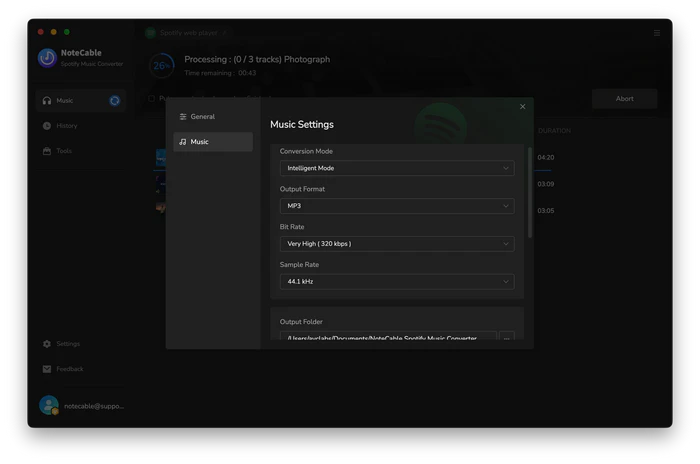Open the Bit Rate dropdown
Viewport: 700px width, 464px height.
coord(397,244)
